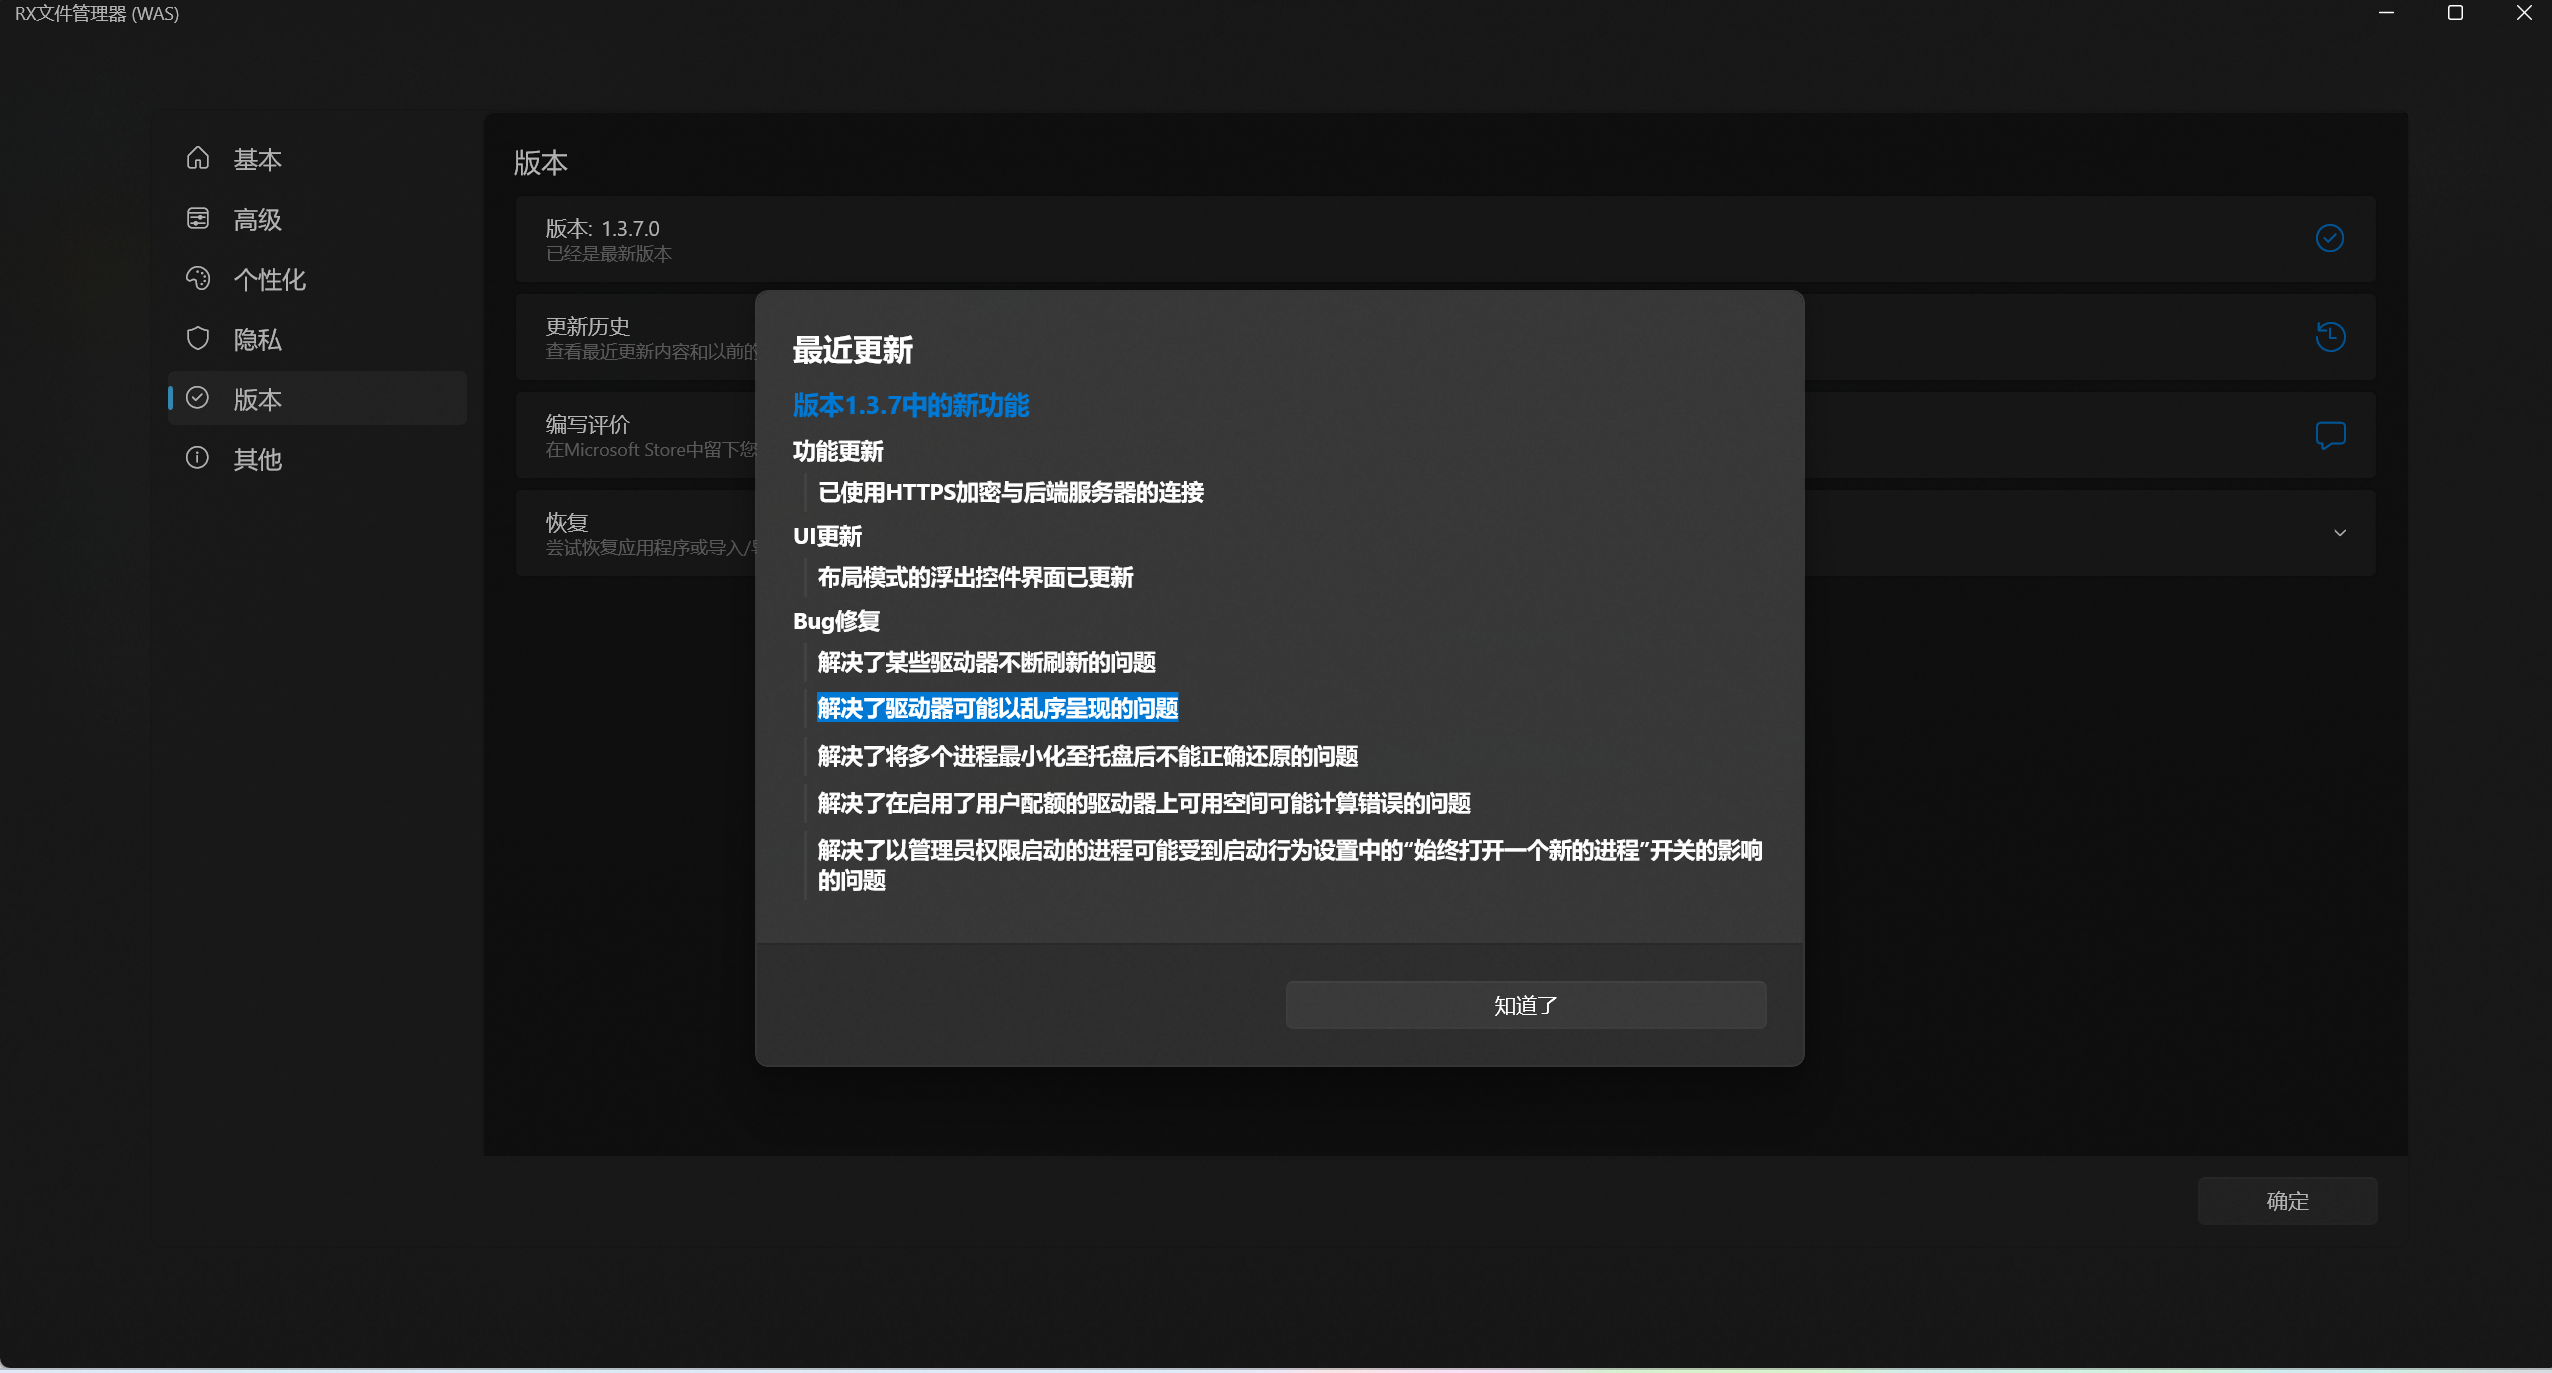The height and width of the screenshot is (1373, 2552).
Task: Confirm settings with the 确定 button
Action: (2286, 1200)
